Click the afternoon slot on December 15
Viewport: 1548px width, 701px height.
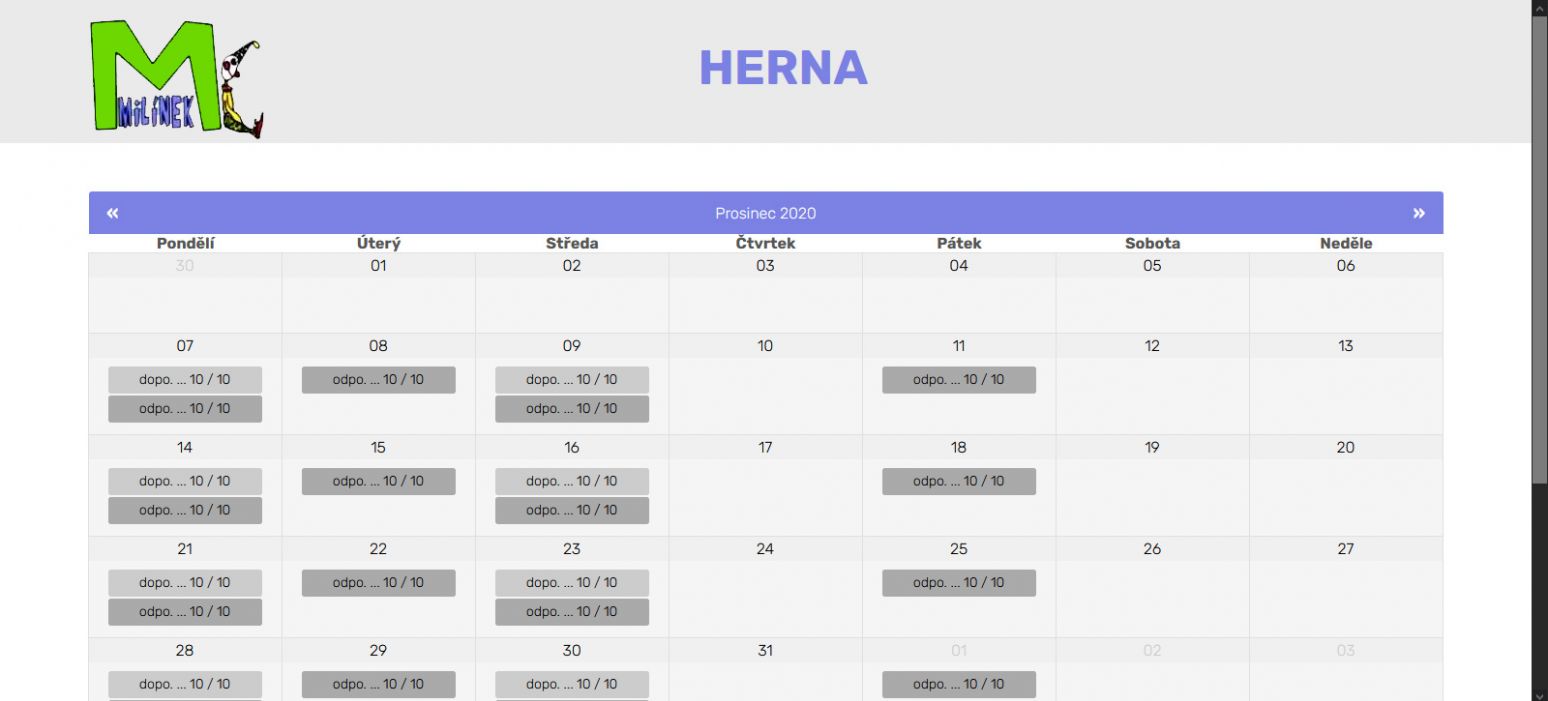[x=378, y=481]
